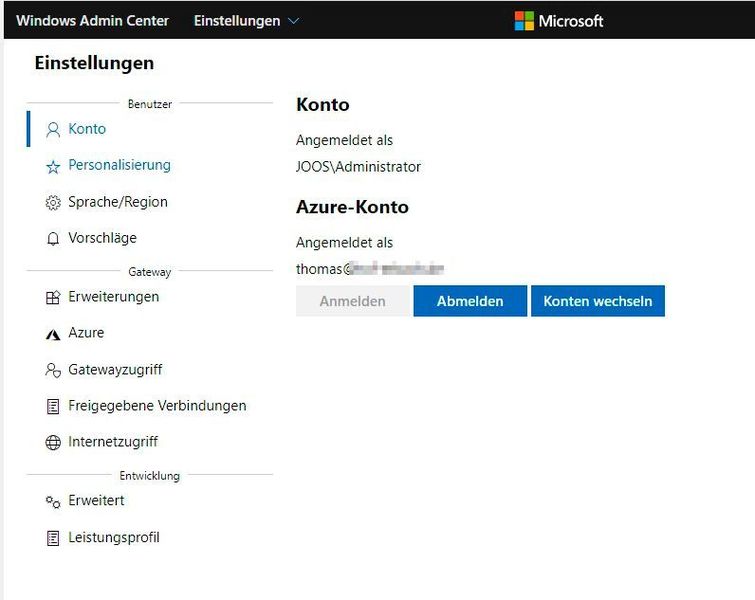Click the Gateway section label
The image size is (755, 600).
tap(150, 272)
